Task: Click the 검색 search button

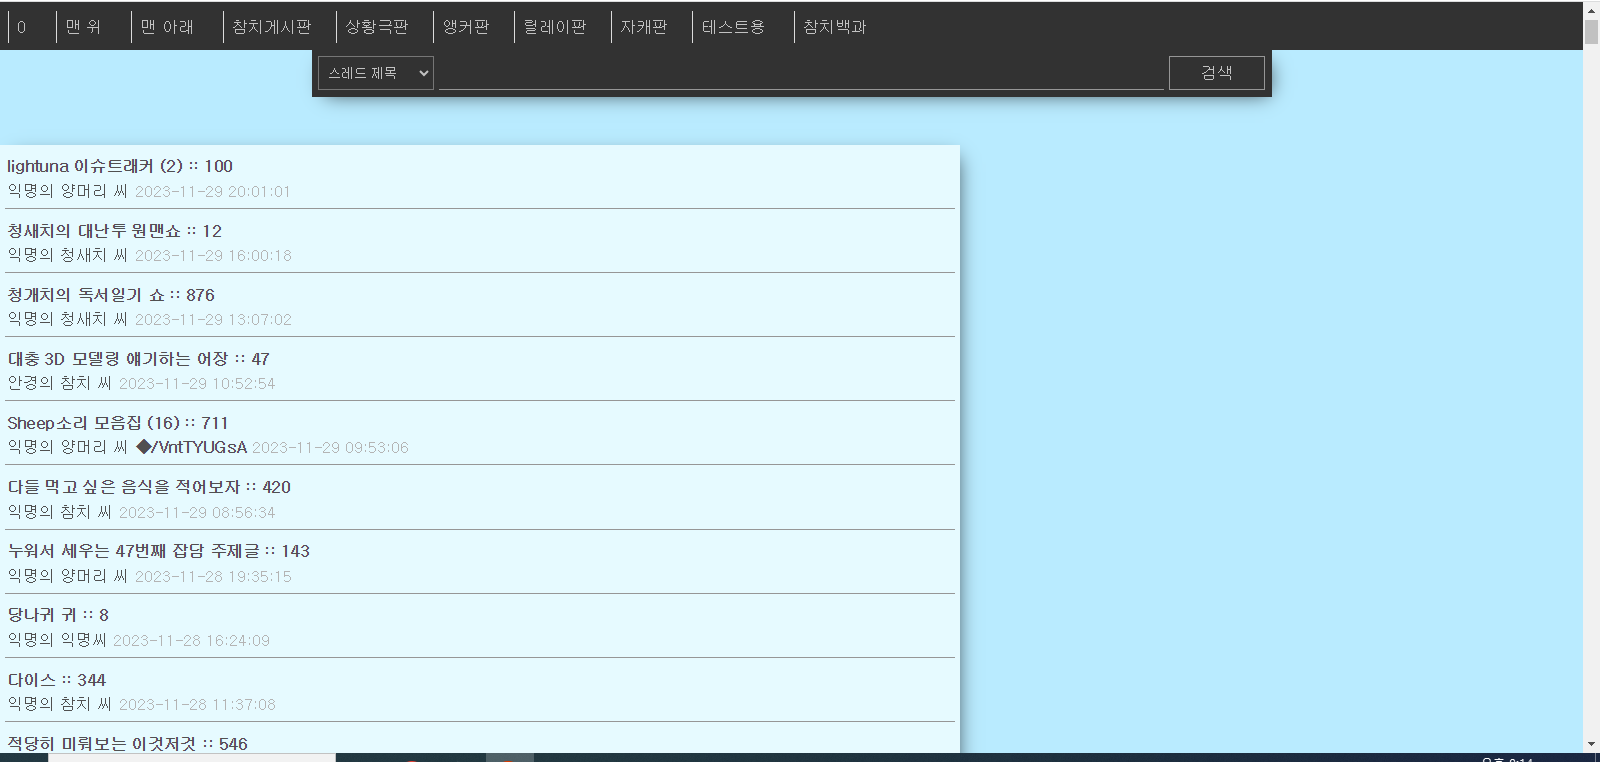Action: coord(1216,73)
